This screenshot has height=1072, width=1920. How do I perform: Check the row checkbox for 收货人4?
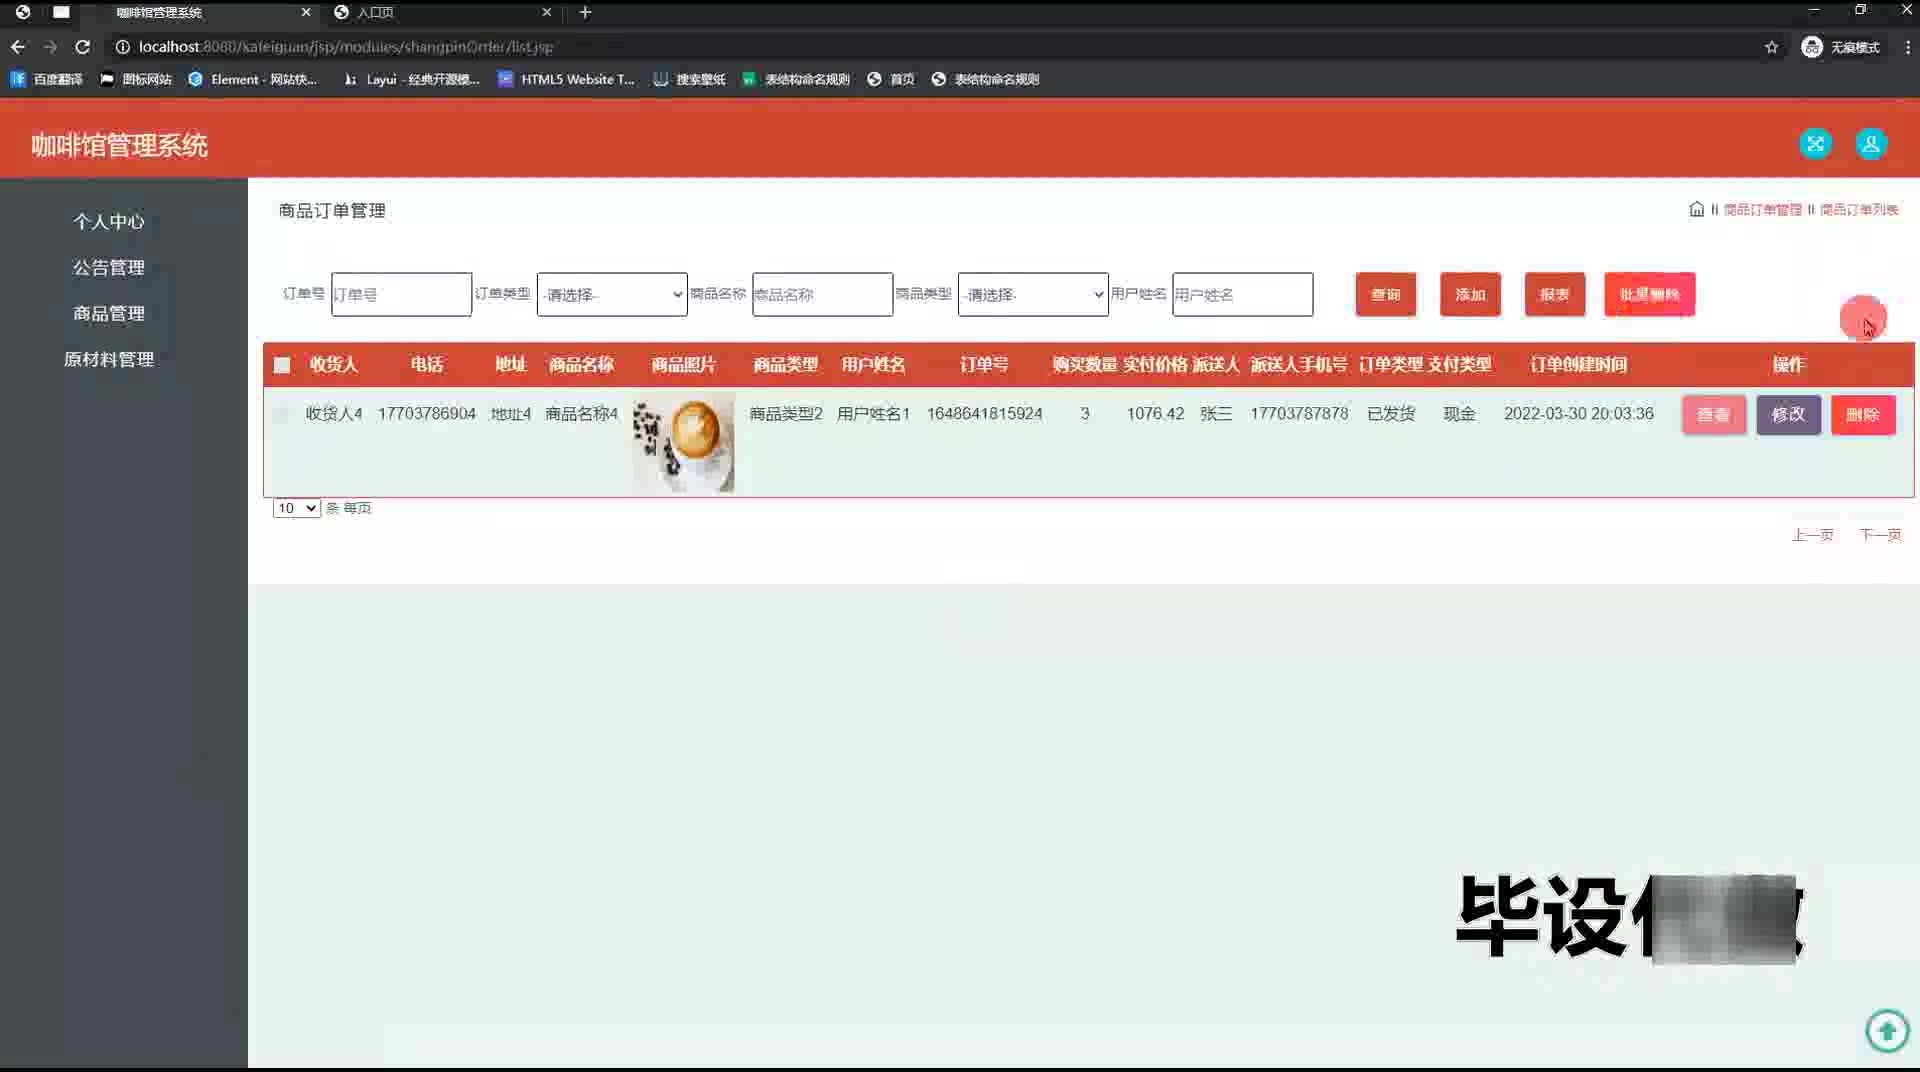[281, 414]
